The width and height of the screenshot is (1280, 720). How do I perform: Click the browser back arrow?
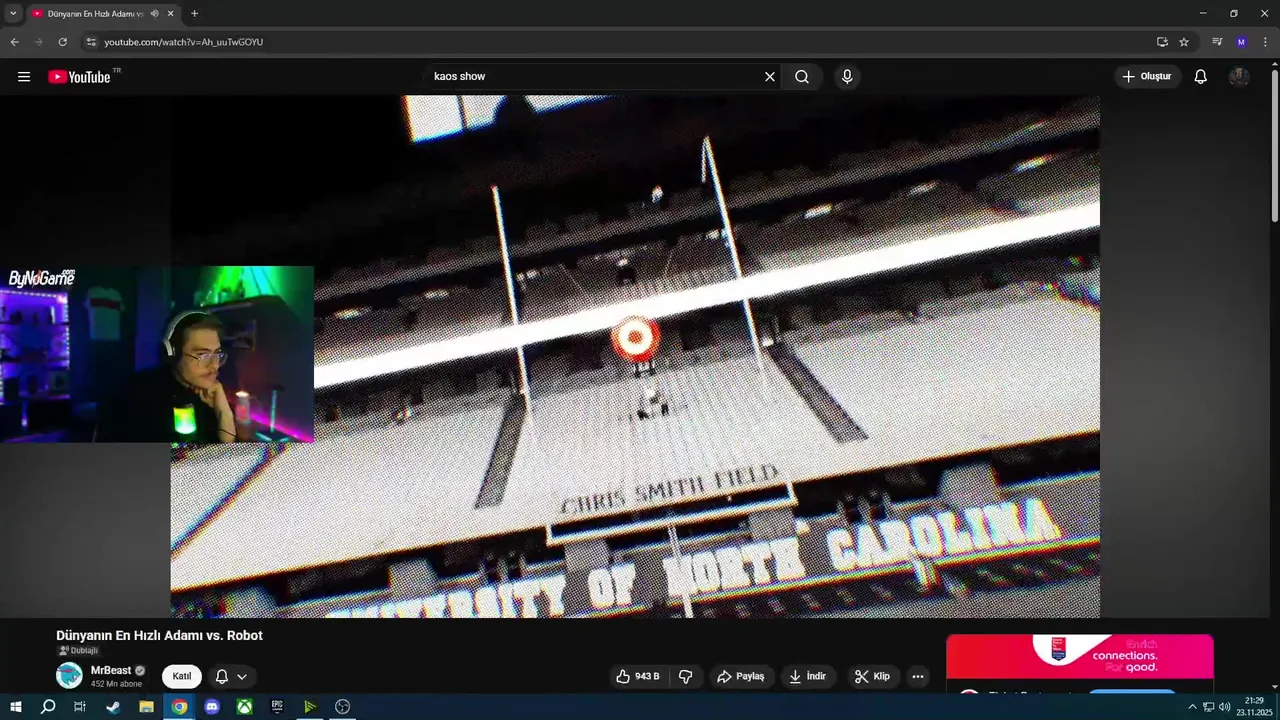tap(14, 42)
